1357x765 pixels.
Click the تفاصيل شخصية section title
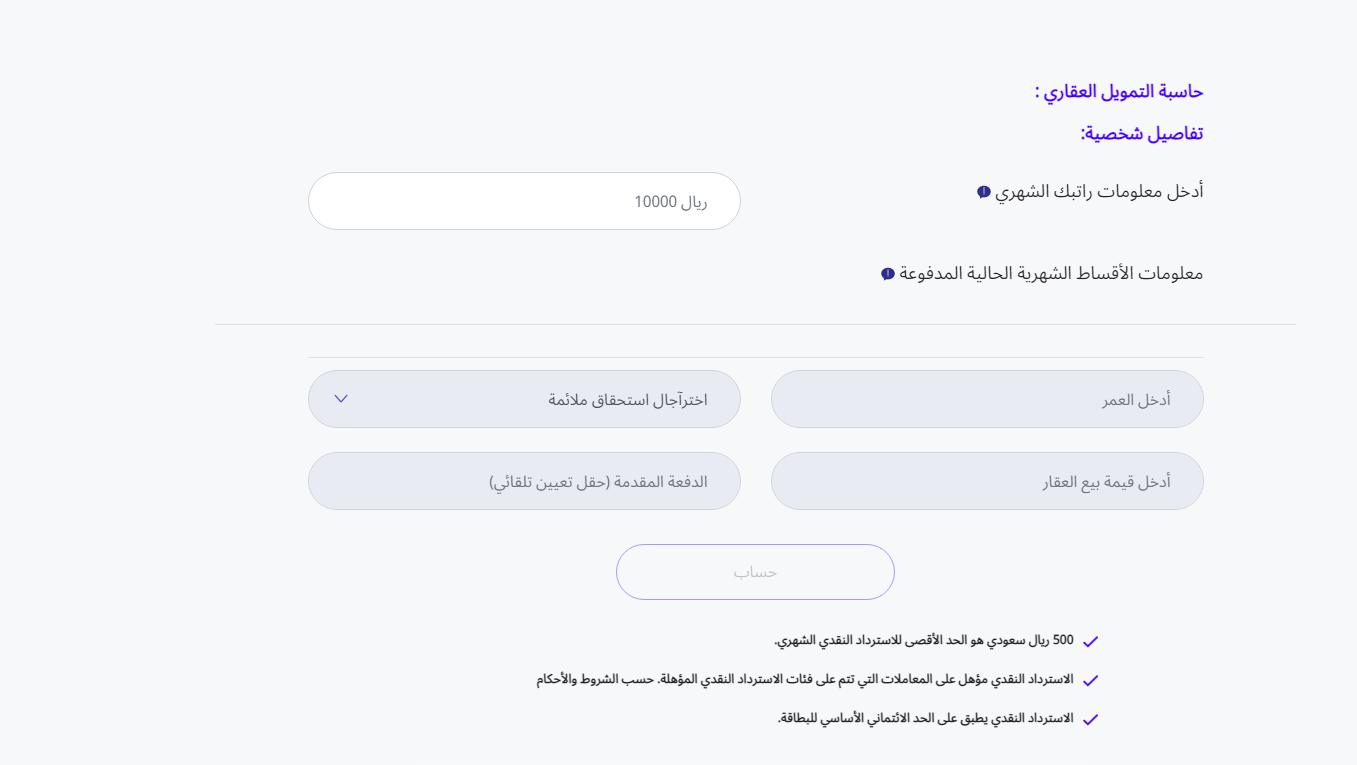pyautogui.click(x=1141, y=134)
